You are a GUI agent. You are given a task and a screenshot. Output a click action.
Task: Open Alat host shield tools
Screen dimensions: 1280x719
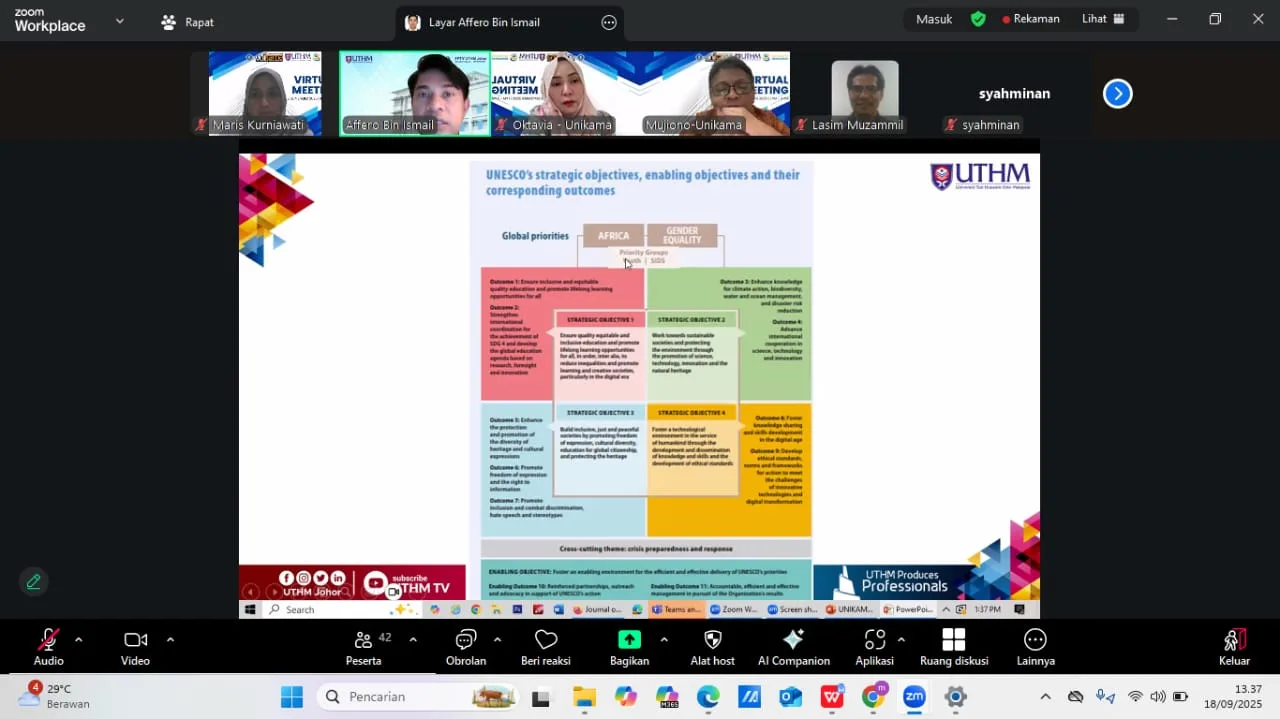pos(713,647)
